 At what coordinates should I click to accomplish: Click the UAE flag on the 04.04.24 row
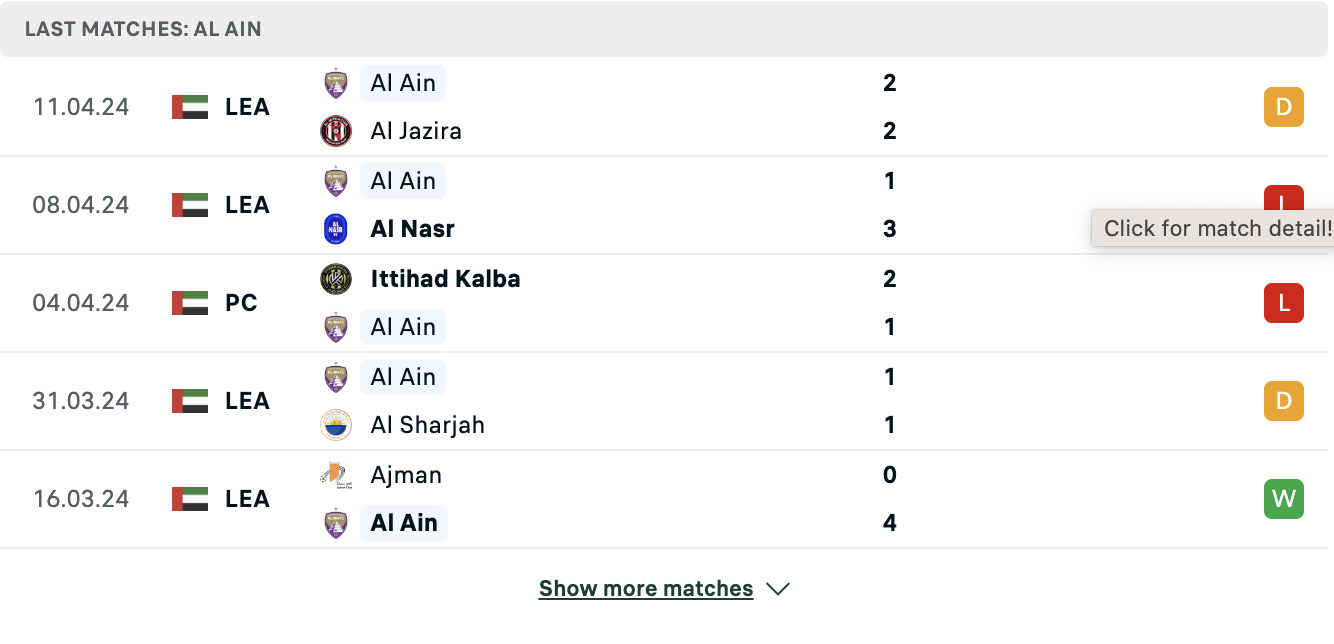click(x=190, y=303)
